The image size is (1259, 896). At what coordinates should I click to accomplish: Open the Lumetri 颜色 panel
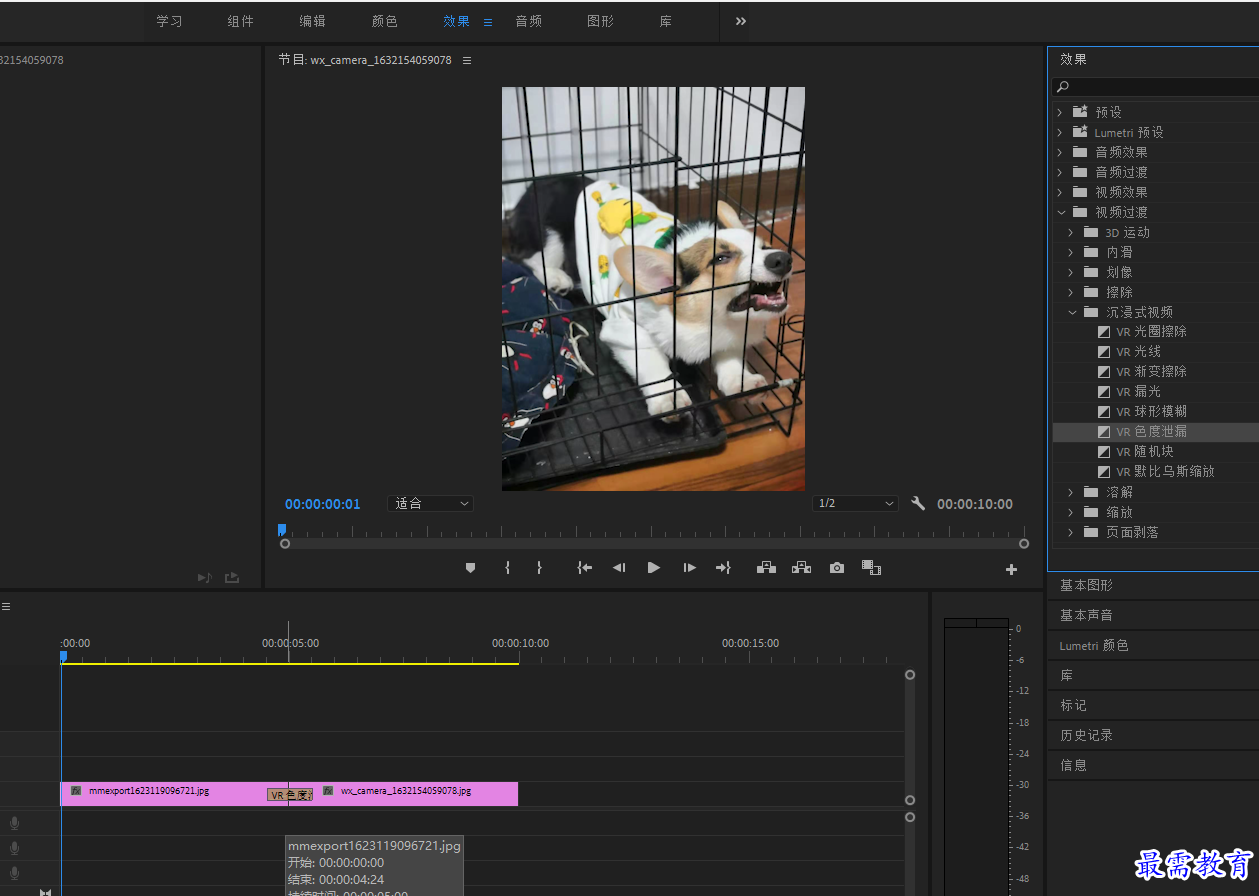tap(1094, 646)
